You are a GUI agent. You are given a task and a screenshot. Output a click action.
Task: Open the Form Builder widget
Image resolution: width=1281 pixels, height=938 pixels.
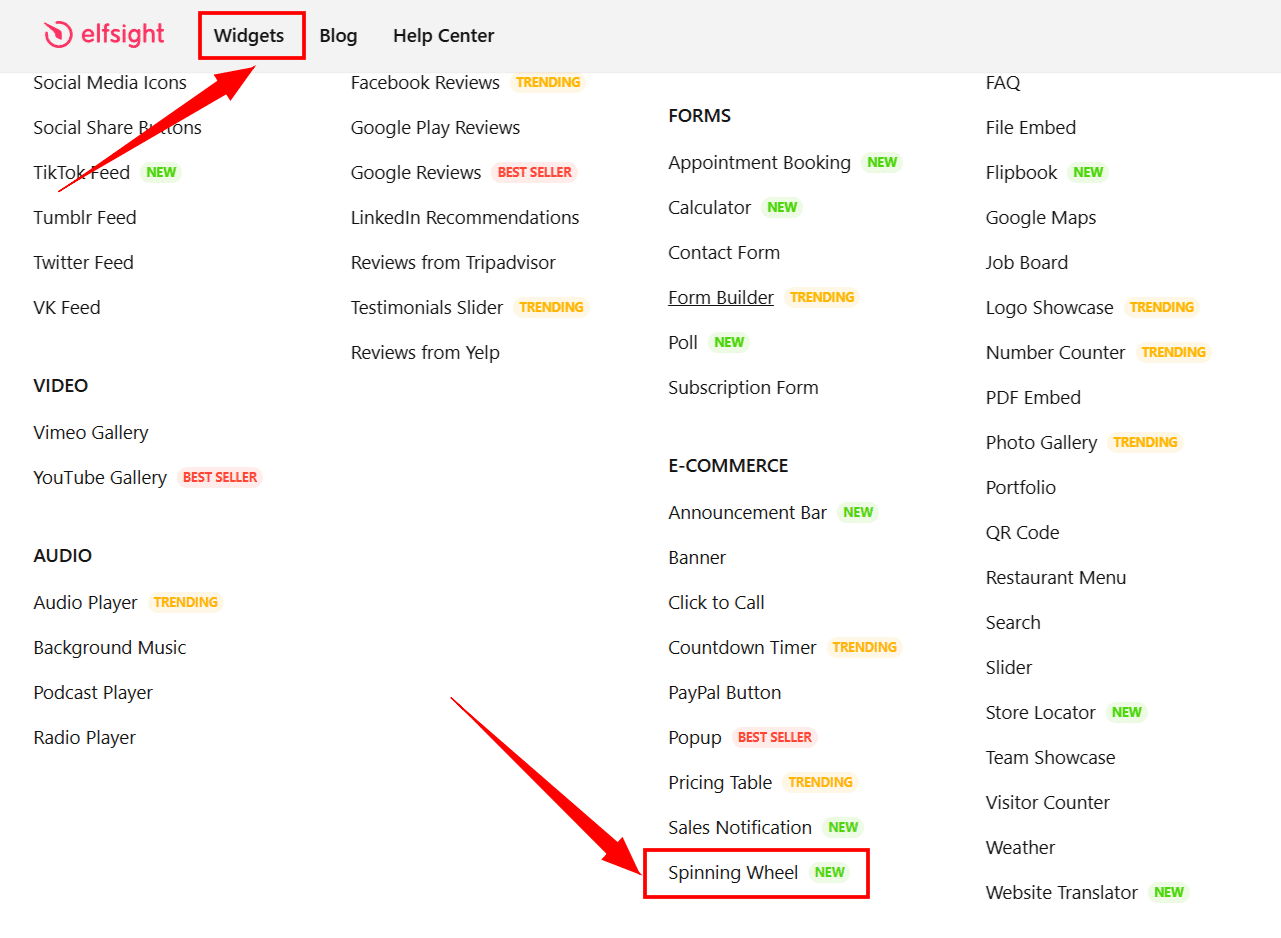point(721,298)
